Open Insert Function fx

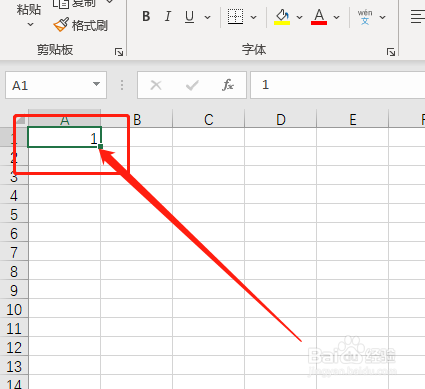click(x=228, y=85)
